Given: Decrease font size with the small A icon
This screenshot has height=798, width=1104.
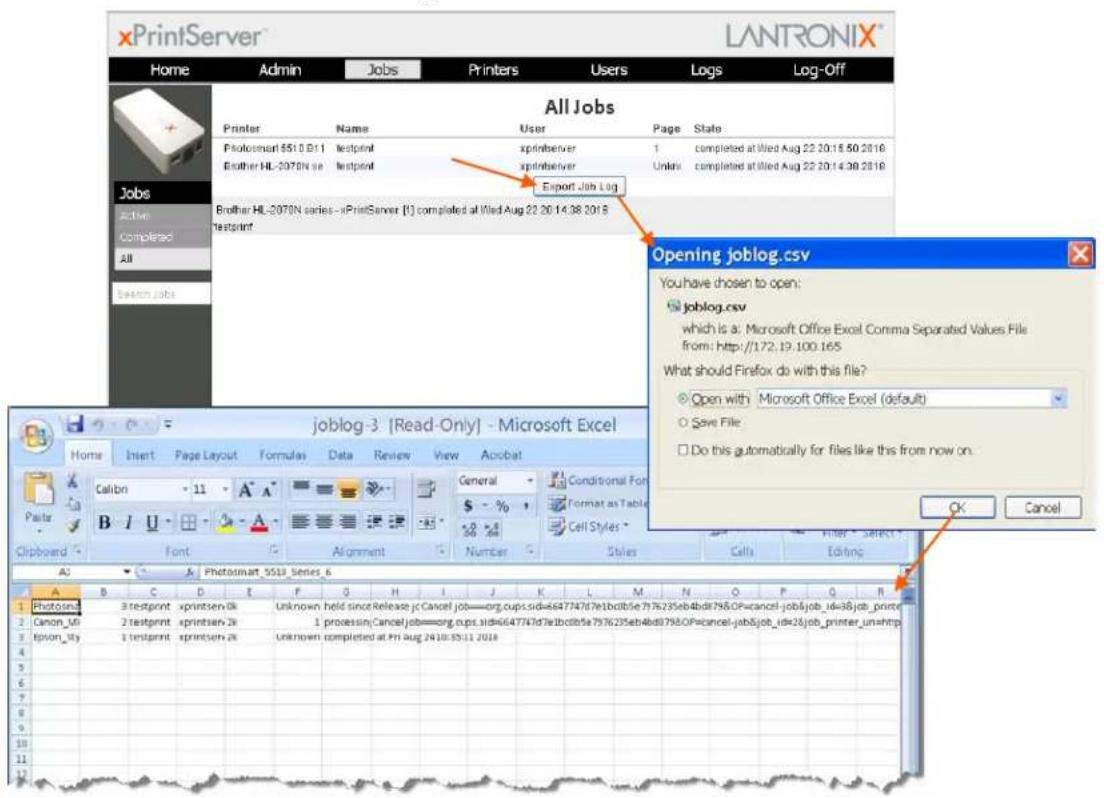Looking at the screenshot, I should point(269,490).
